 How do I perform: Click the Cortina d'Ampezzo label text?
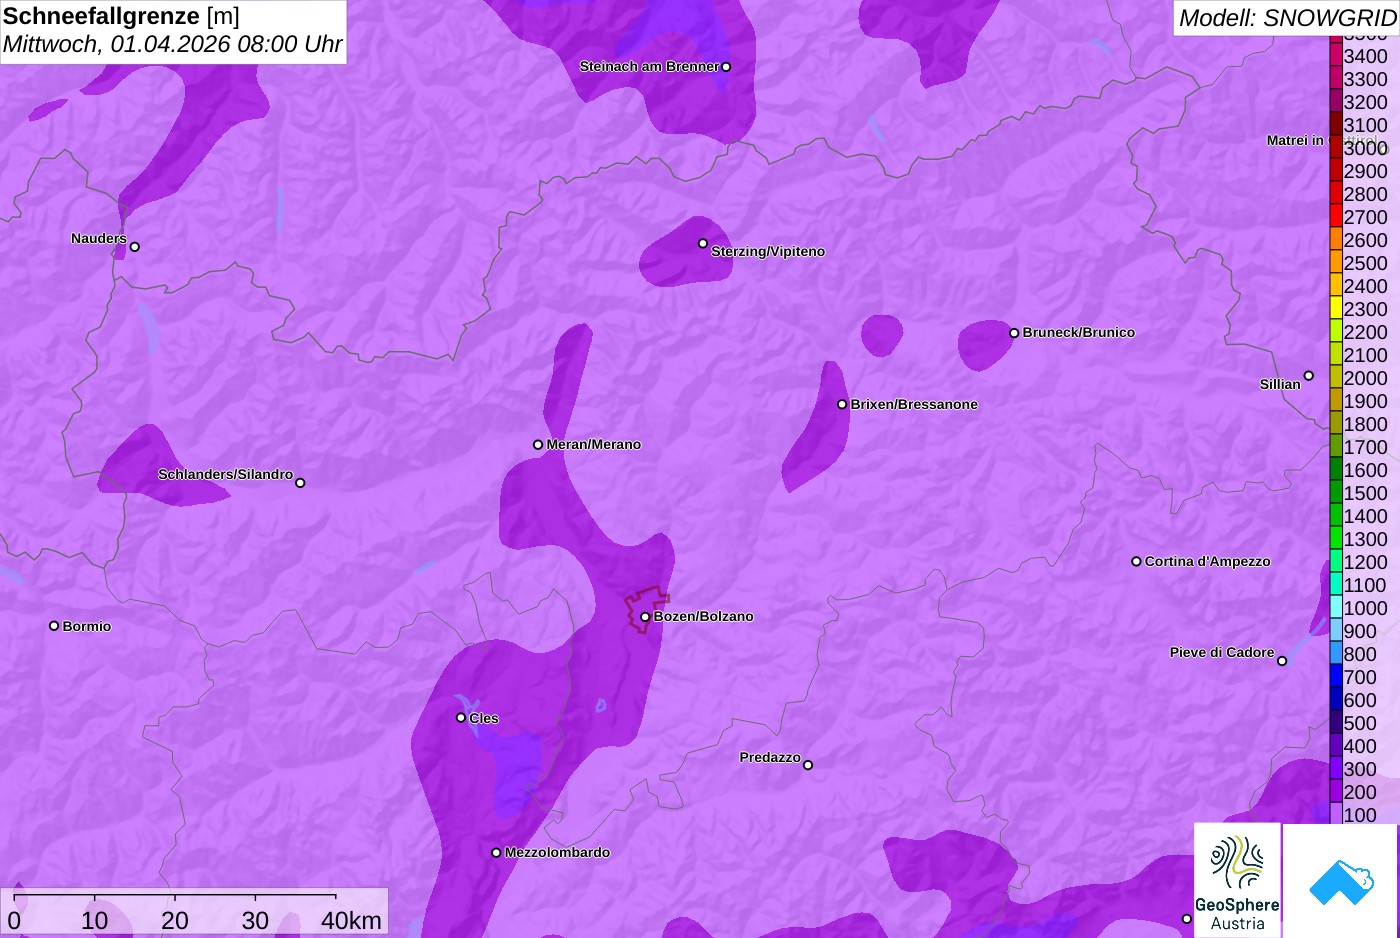1207,562
